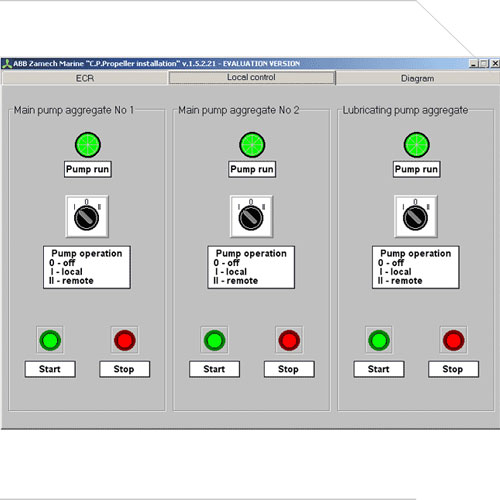
Task: Click red Stop lamp of Lubricating pump aggregate
Action: coord(453,340)
